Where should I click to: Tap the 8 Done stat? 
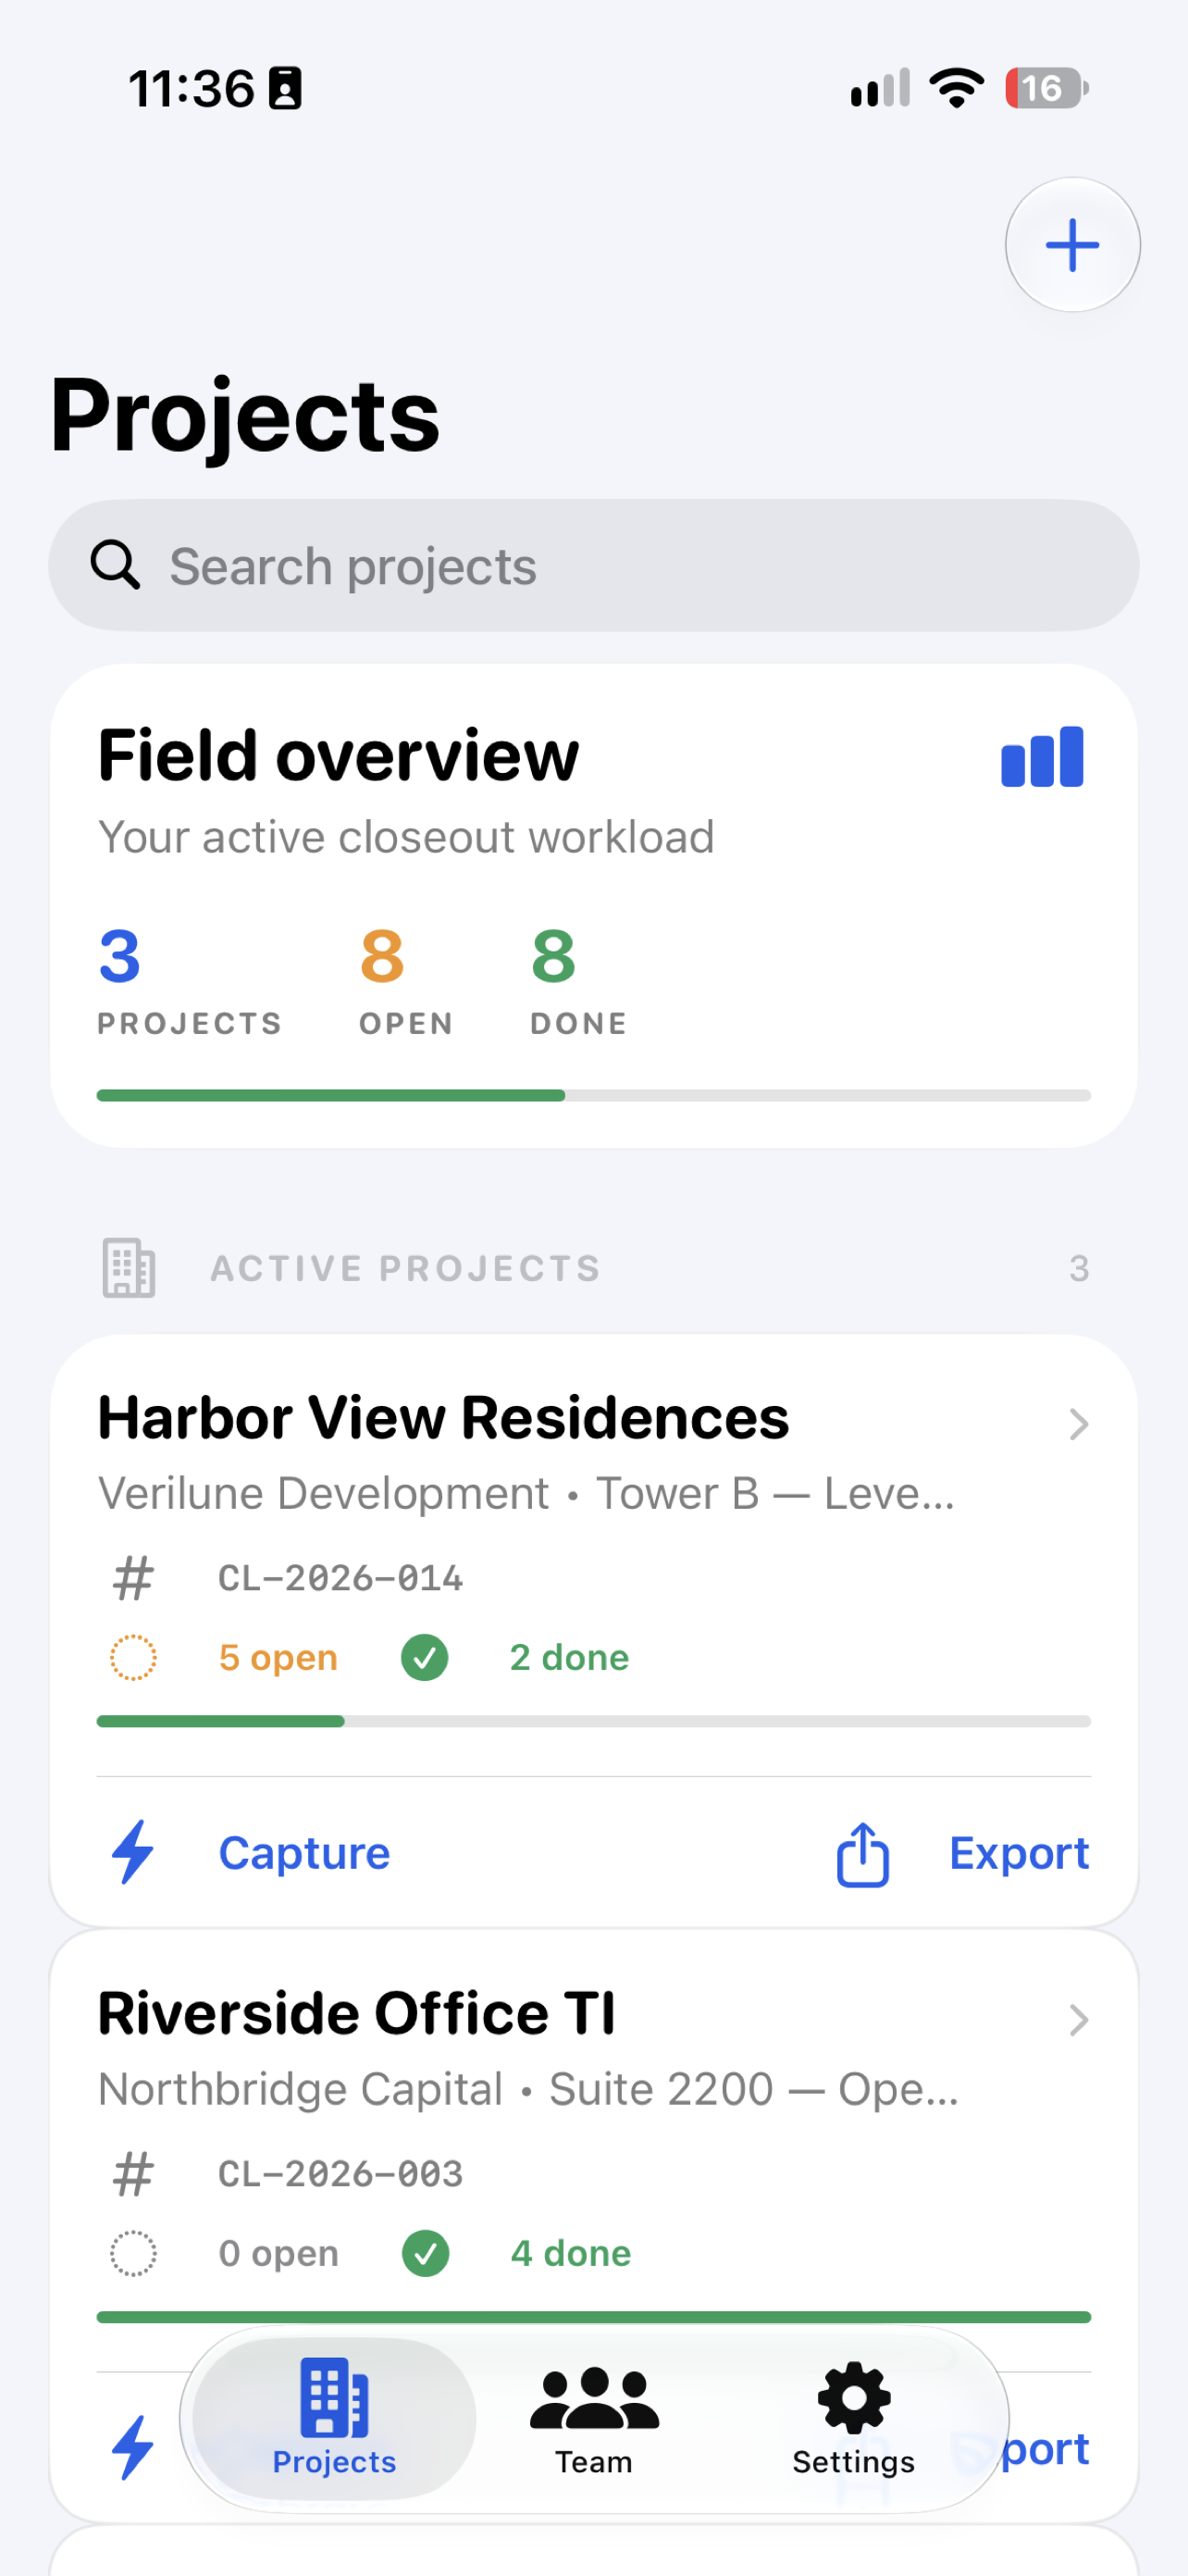[x=578, y=981]
